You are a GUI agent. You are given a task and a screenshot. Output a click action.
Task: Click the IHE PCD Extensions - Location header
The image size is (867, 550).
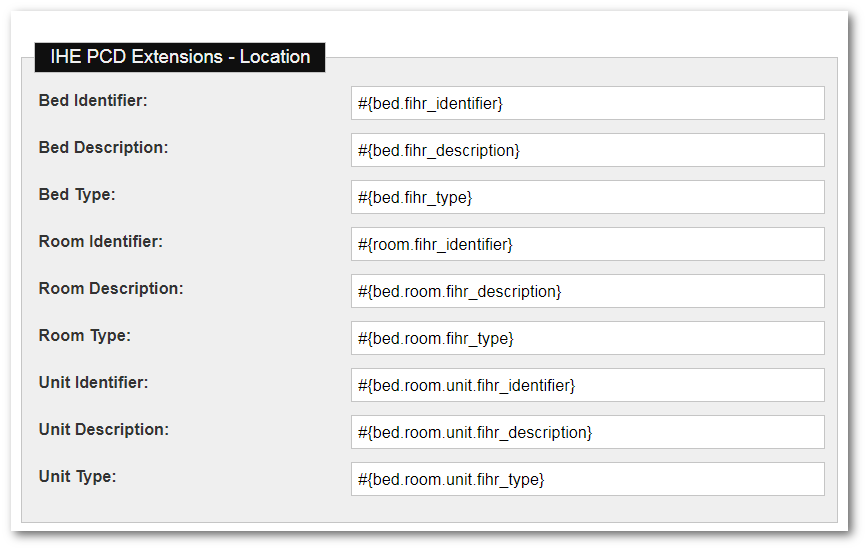180,57
